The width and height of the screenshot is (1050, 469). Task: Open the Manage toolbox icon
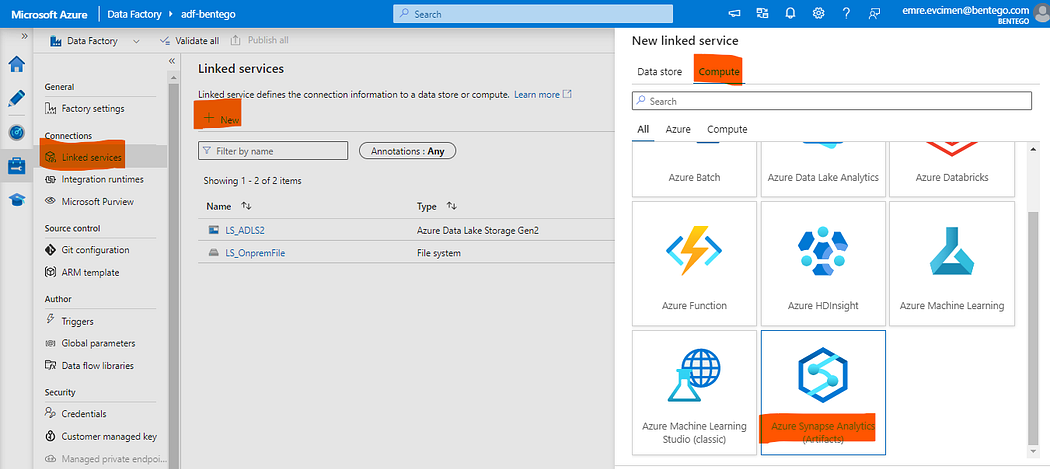coord(16,166)
